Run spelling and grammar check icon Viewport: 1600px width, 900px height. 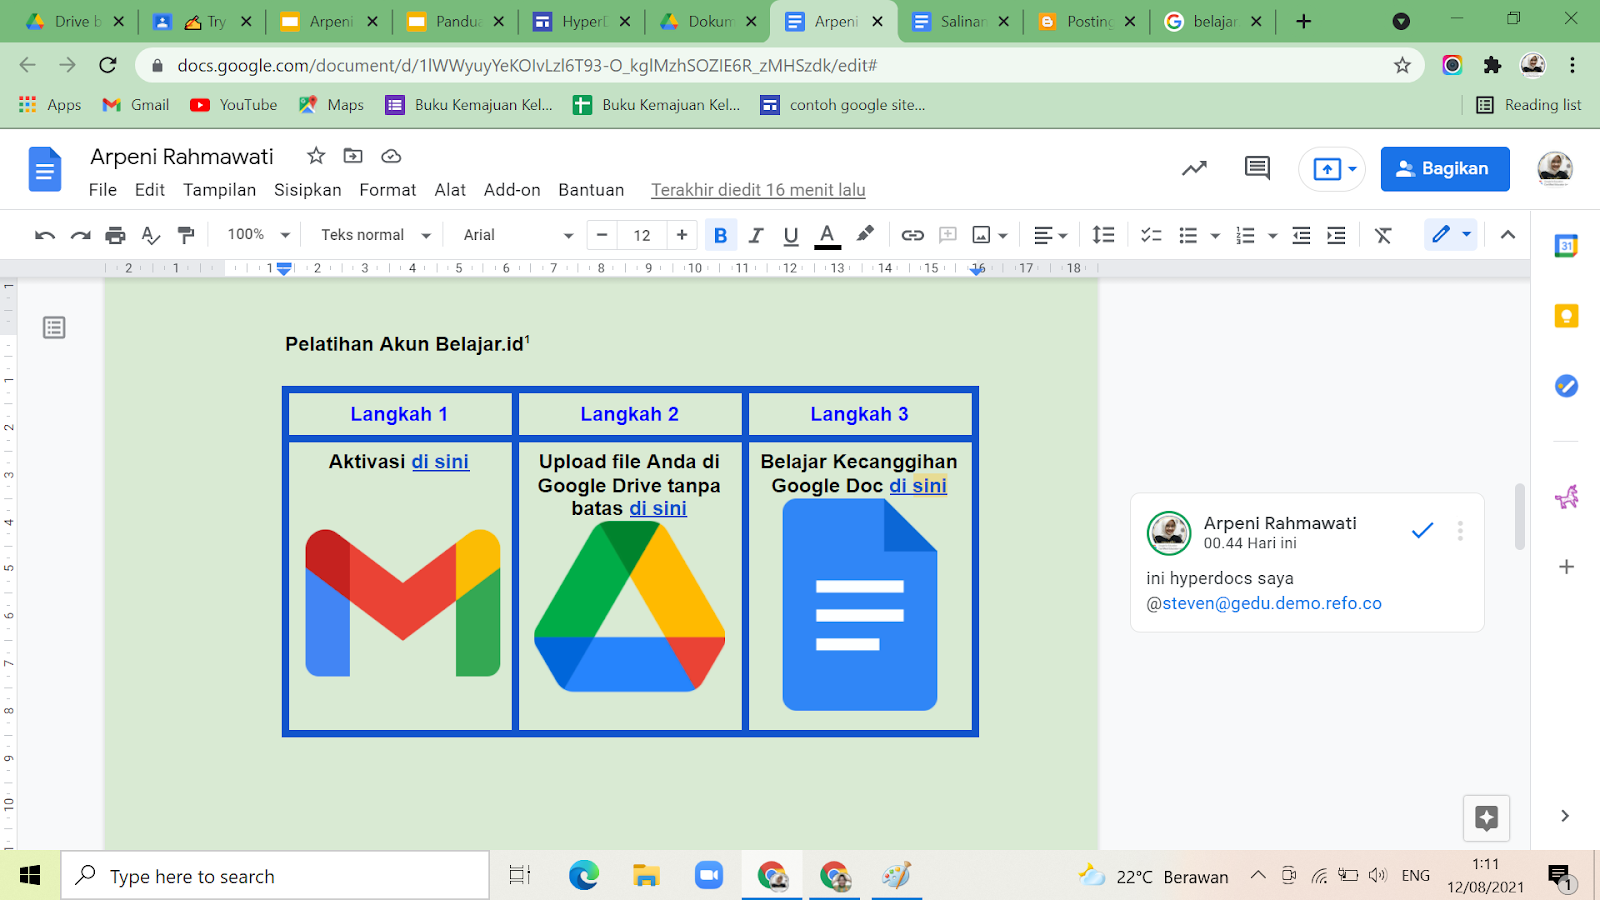151,235
